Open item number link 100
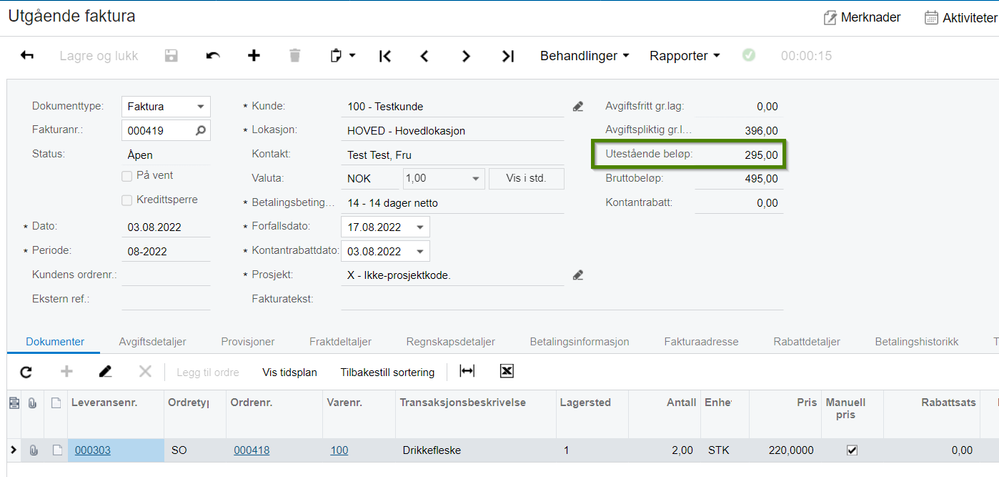The image size is (999, 477). 340,450
